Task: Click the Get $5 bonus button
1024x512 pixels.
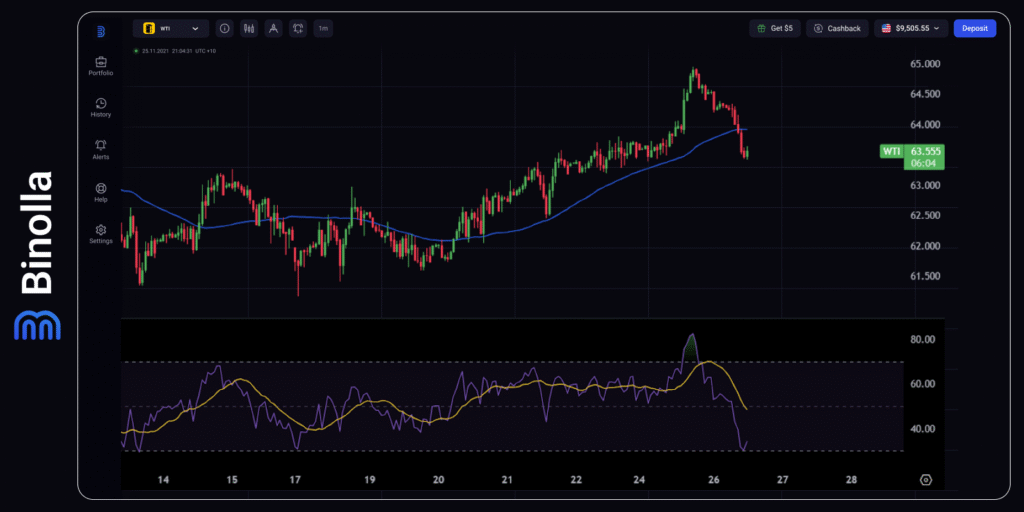Action: coord(775,29)
